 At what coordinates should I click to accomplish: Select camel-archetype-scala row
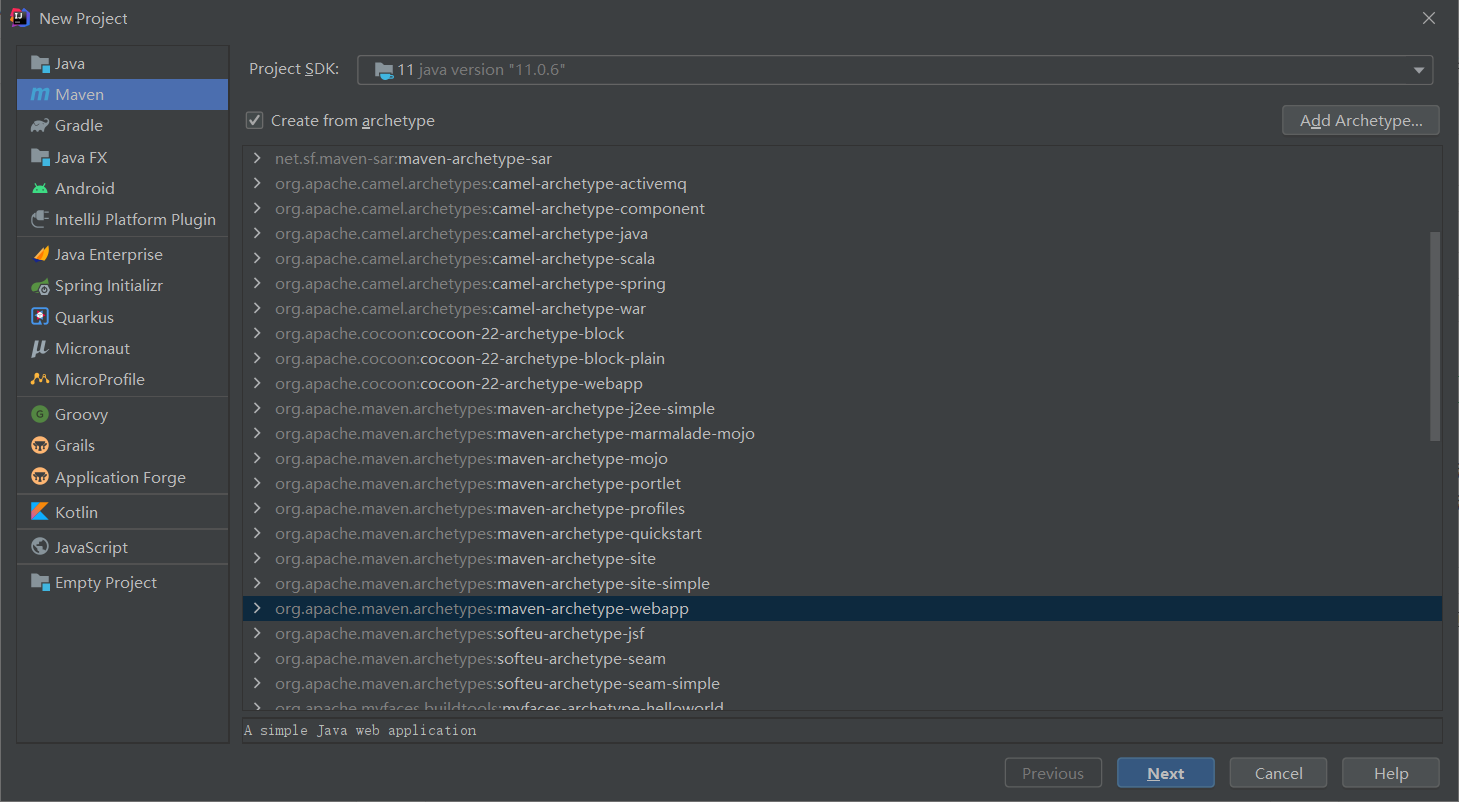click(842, 258)
